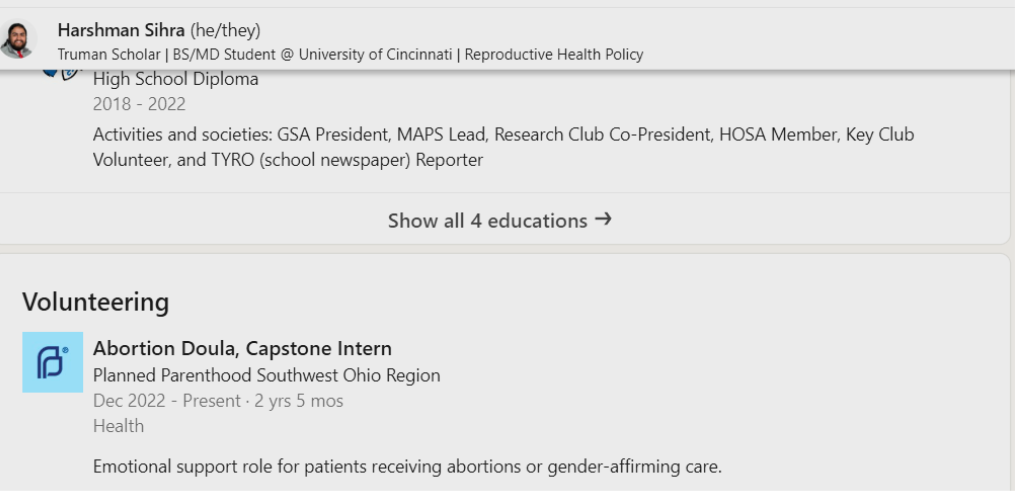
Task: Click the Dec 2022 - Present duration text
Action: pyautogui.click(x=218, y=401)
